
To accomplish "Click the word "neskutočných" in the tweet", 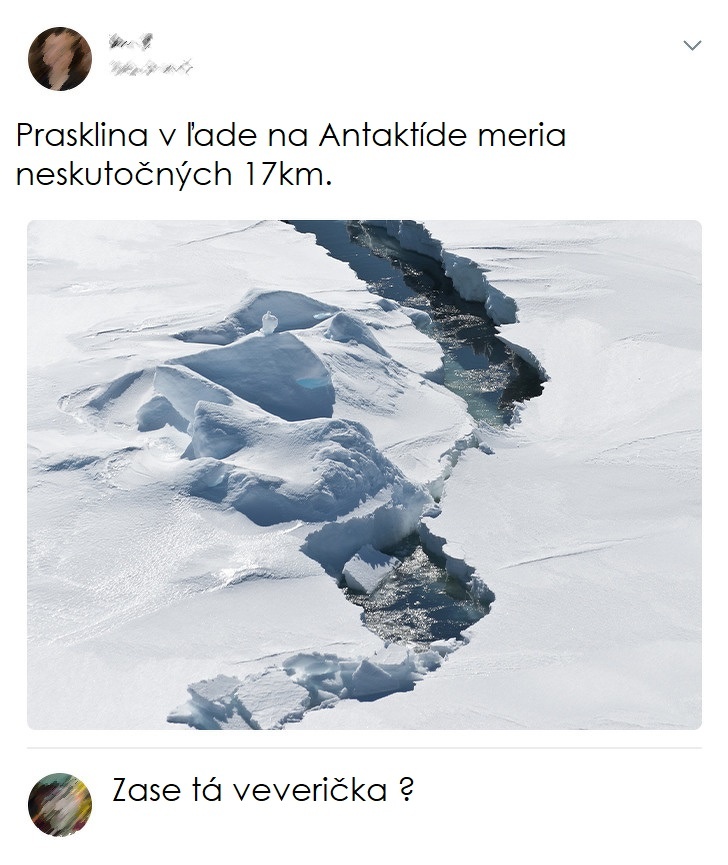I will click(x=123, y=174).
